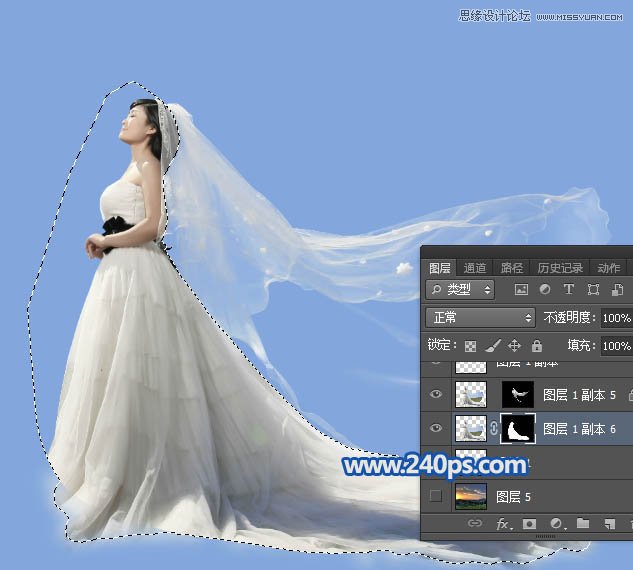Open the fx layer style menu
The height and width of the screenshot is (570, 633).
503,524
